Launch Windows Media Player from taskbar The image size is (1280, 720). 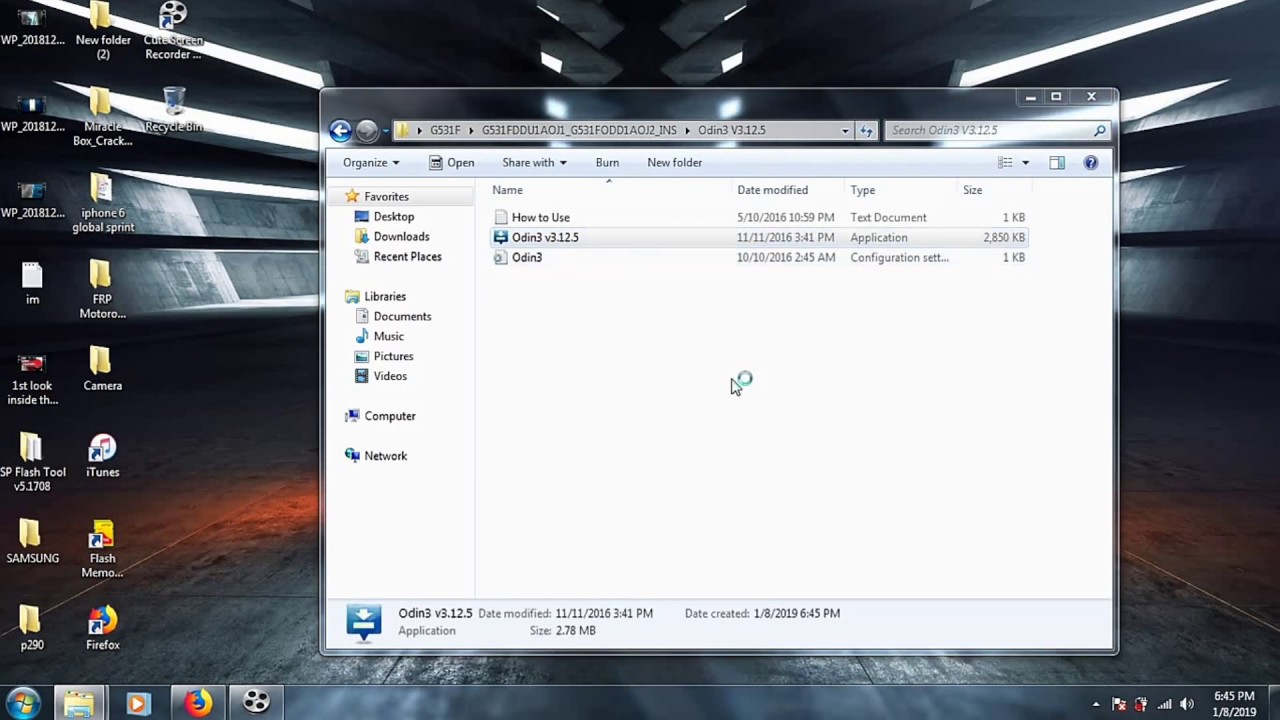(x=138, y=703)
